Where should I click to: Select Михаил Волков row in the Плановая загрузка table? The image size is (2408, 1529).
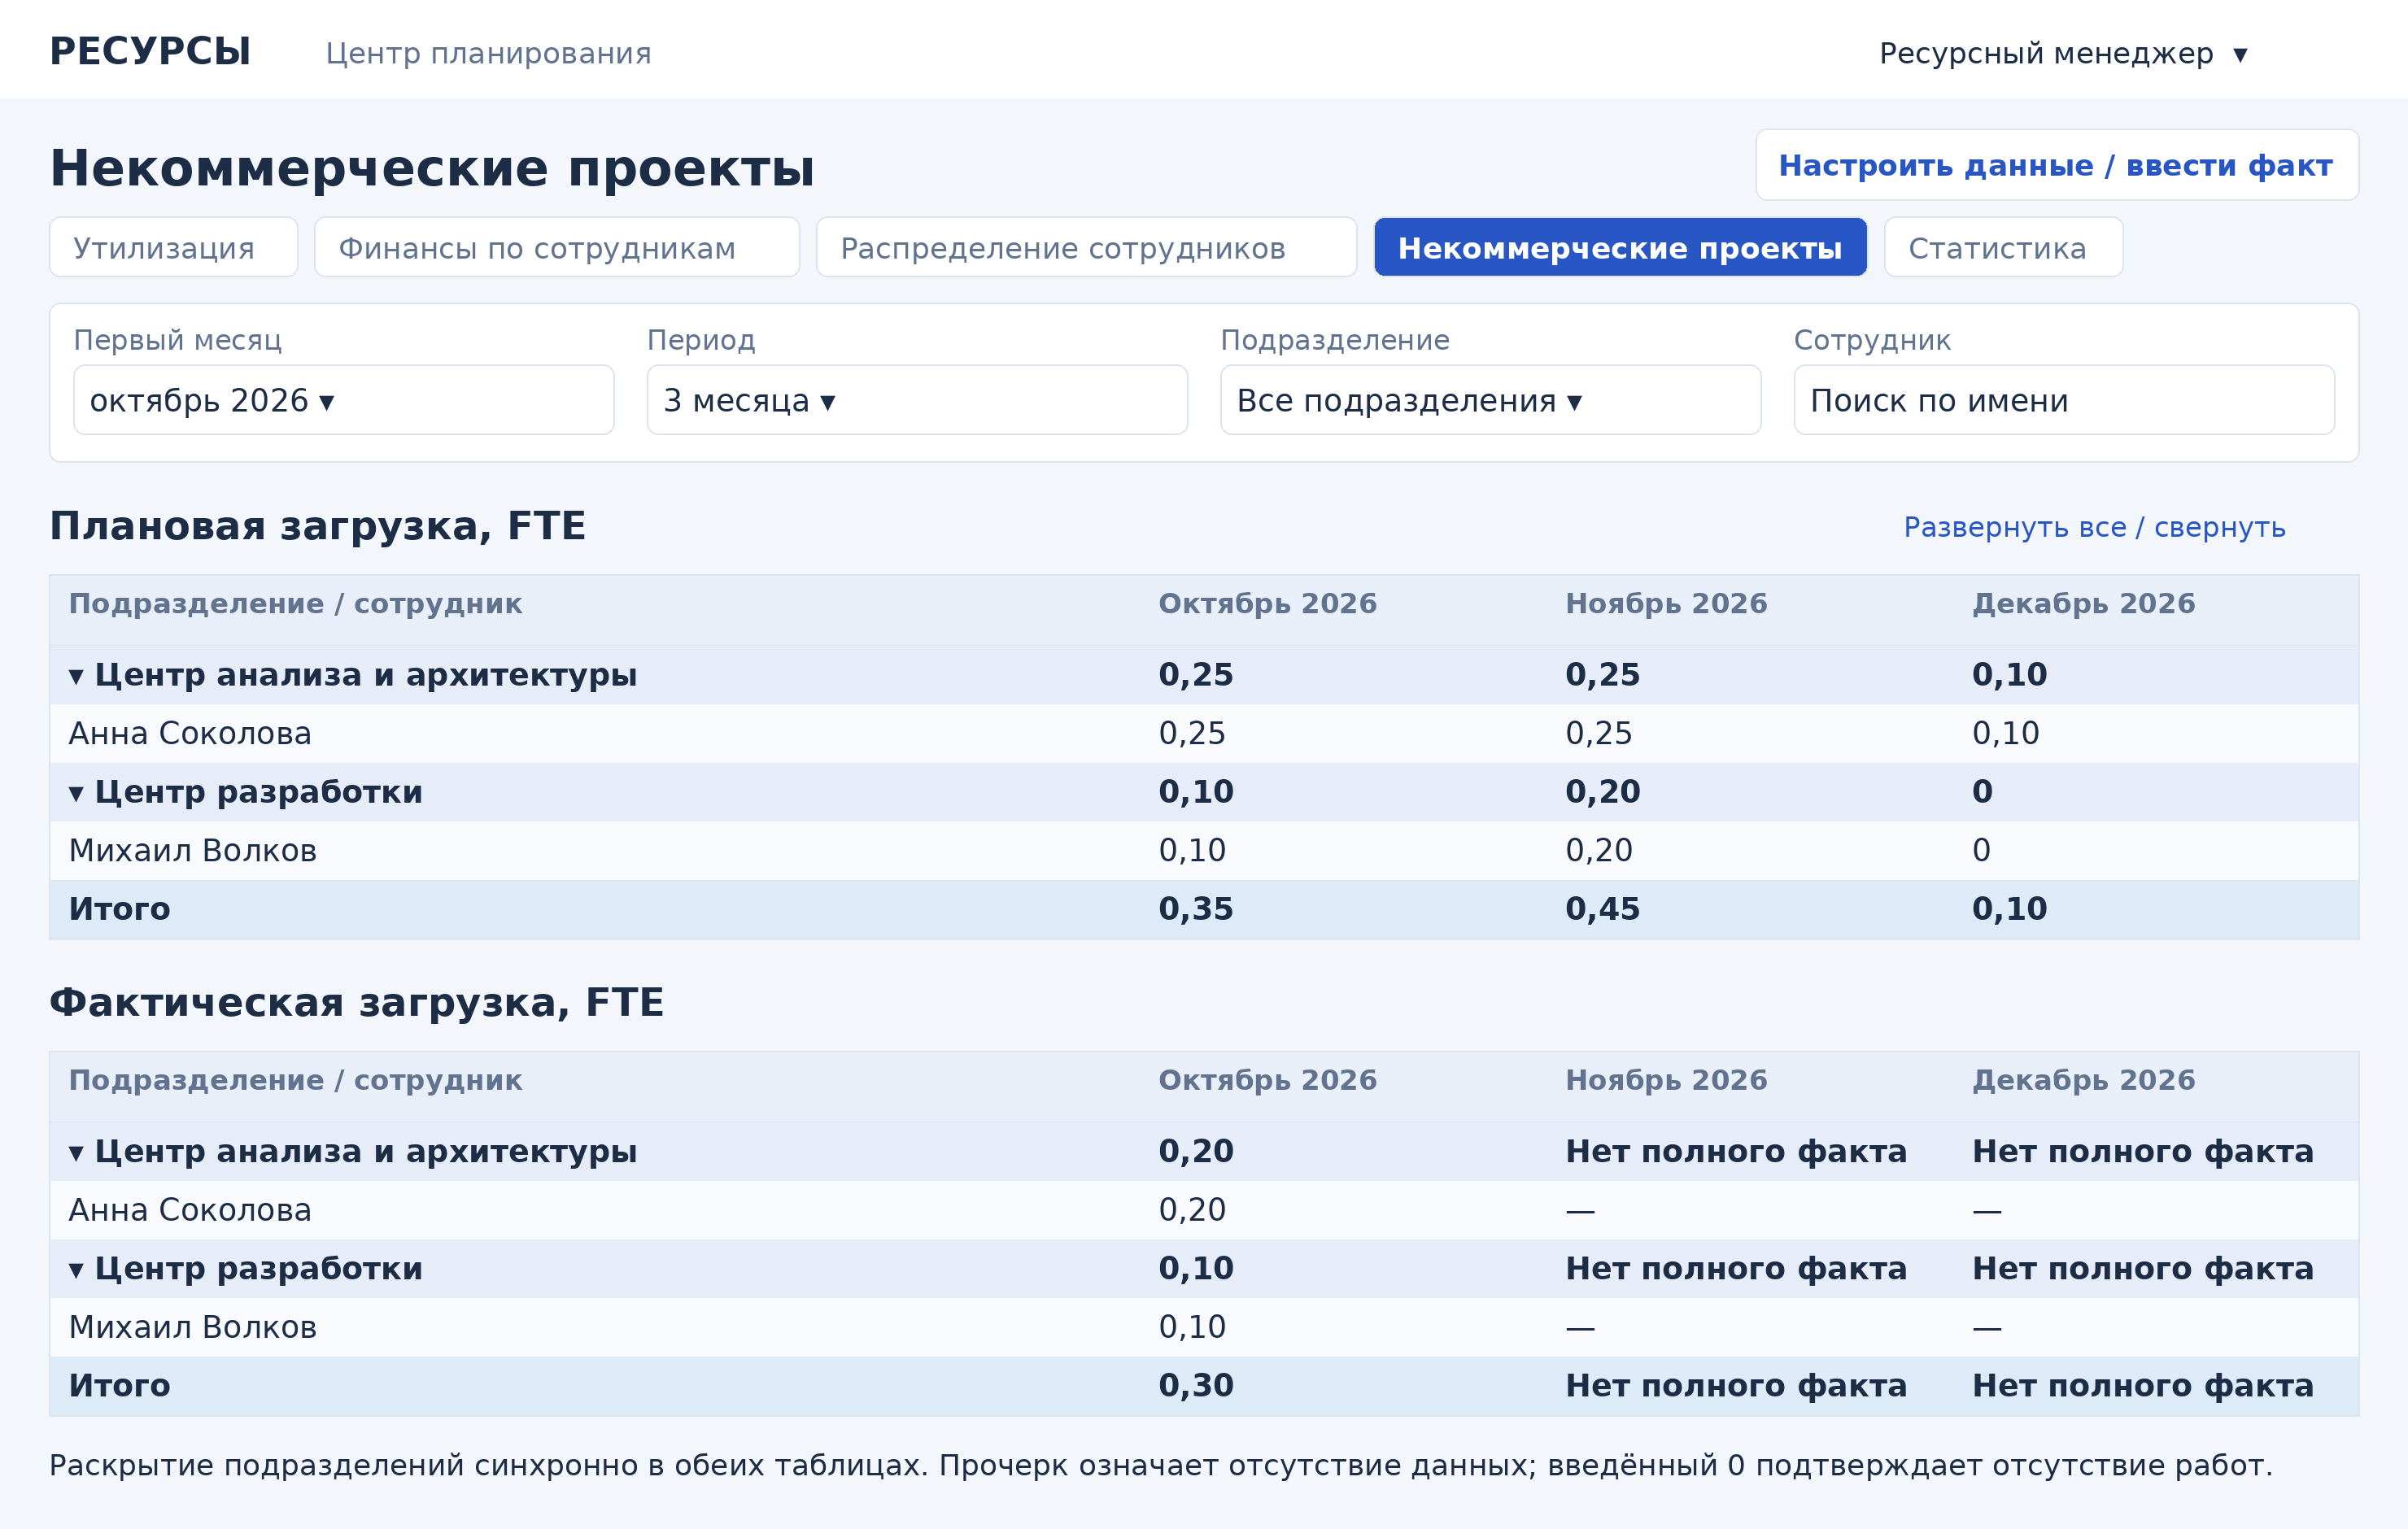[x=1204, y=850]
